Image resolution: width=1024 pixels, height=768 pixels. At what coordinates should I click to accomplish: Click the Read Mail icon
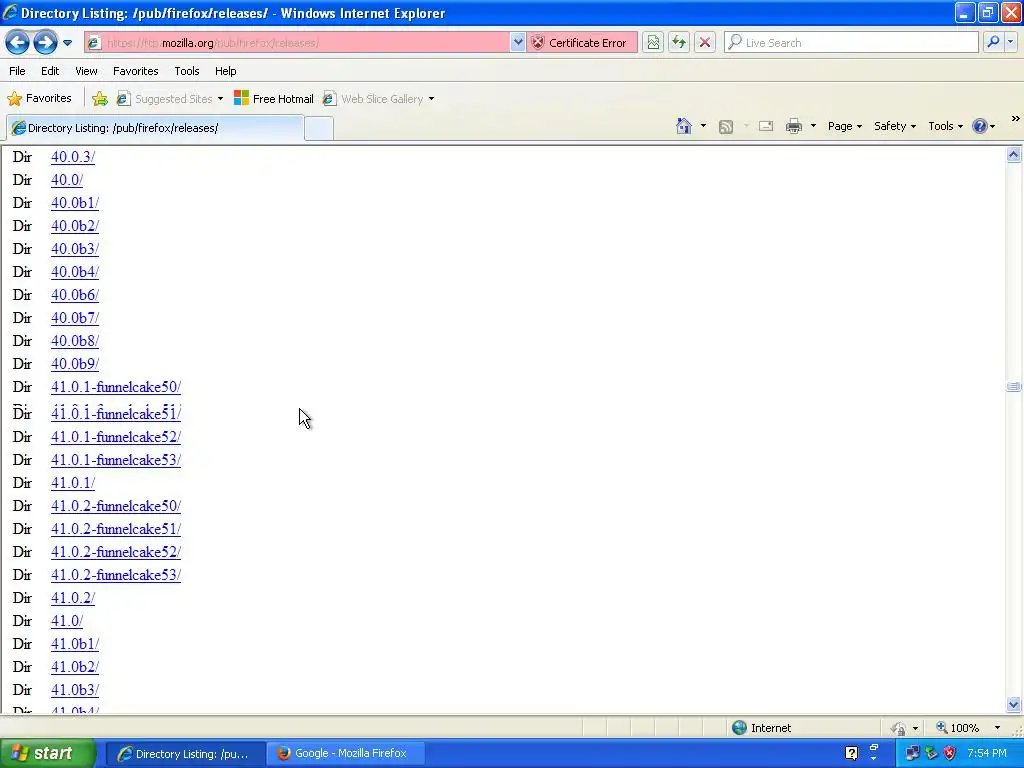(766, 126)
